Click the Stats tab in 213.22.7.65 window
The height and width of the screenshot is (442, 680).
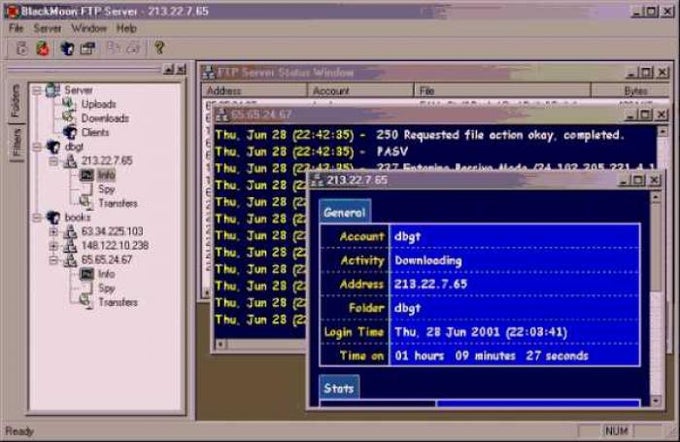coord(339,388)
